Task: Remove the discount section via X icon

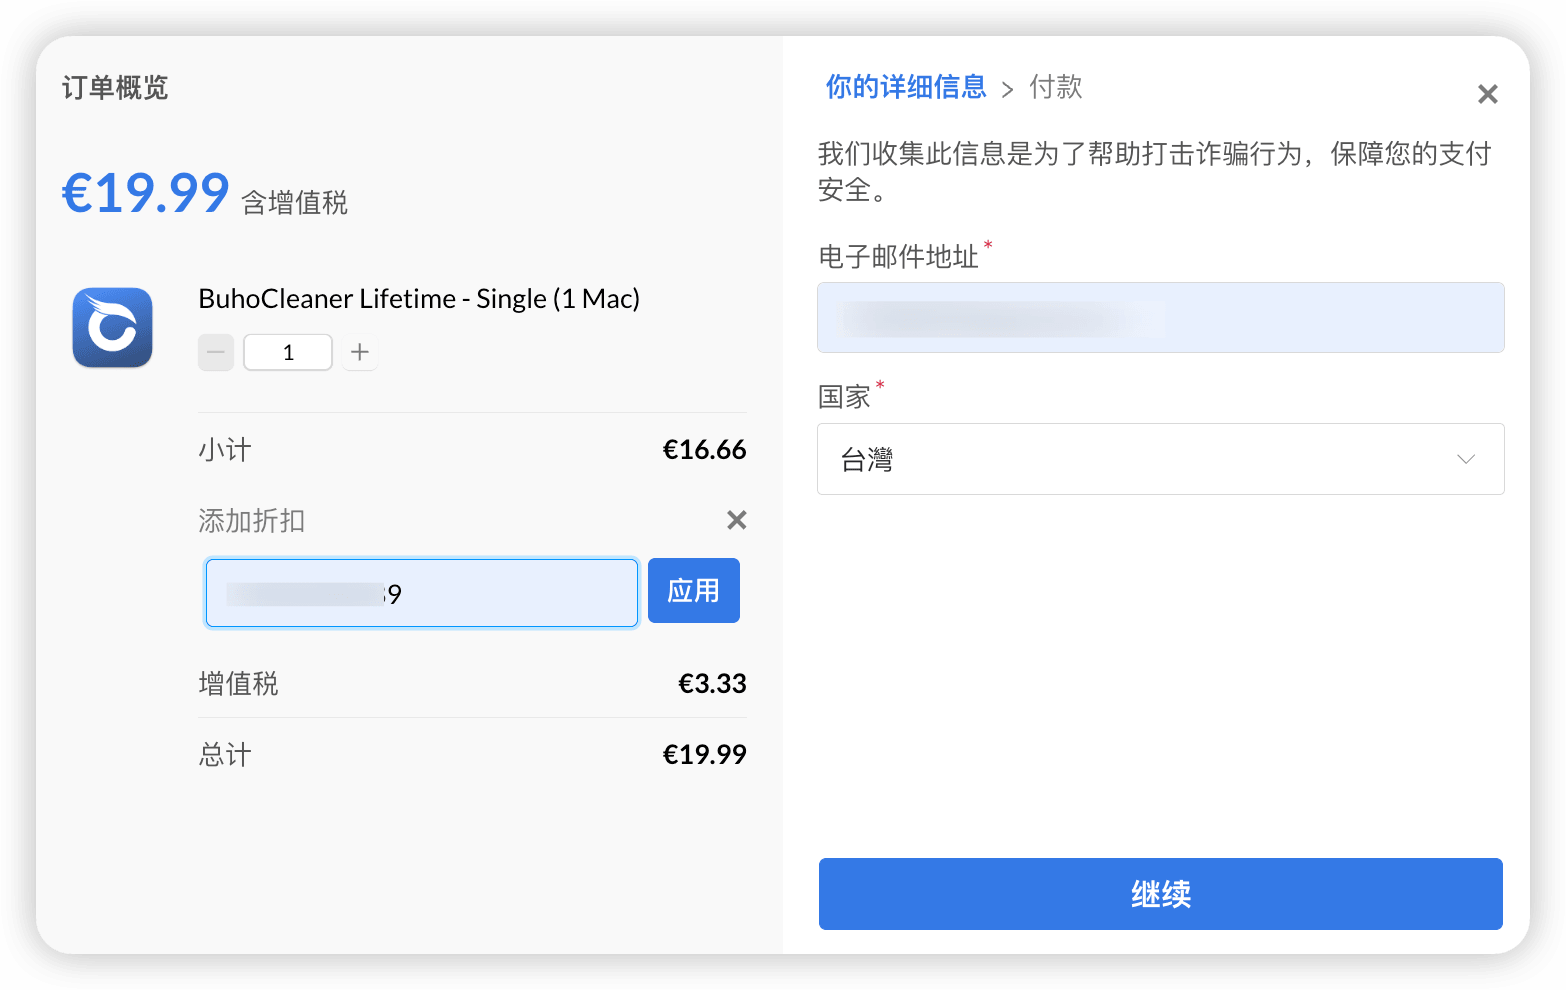Action: [x=737, y=520]
